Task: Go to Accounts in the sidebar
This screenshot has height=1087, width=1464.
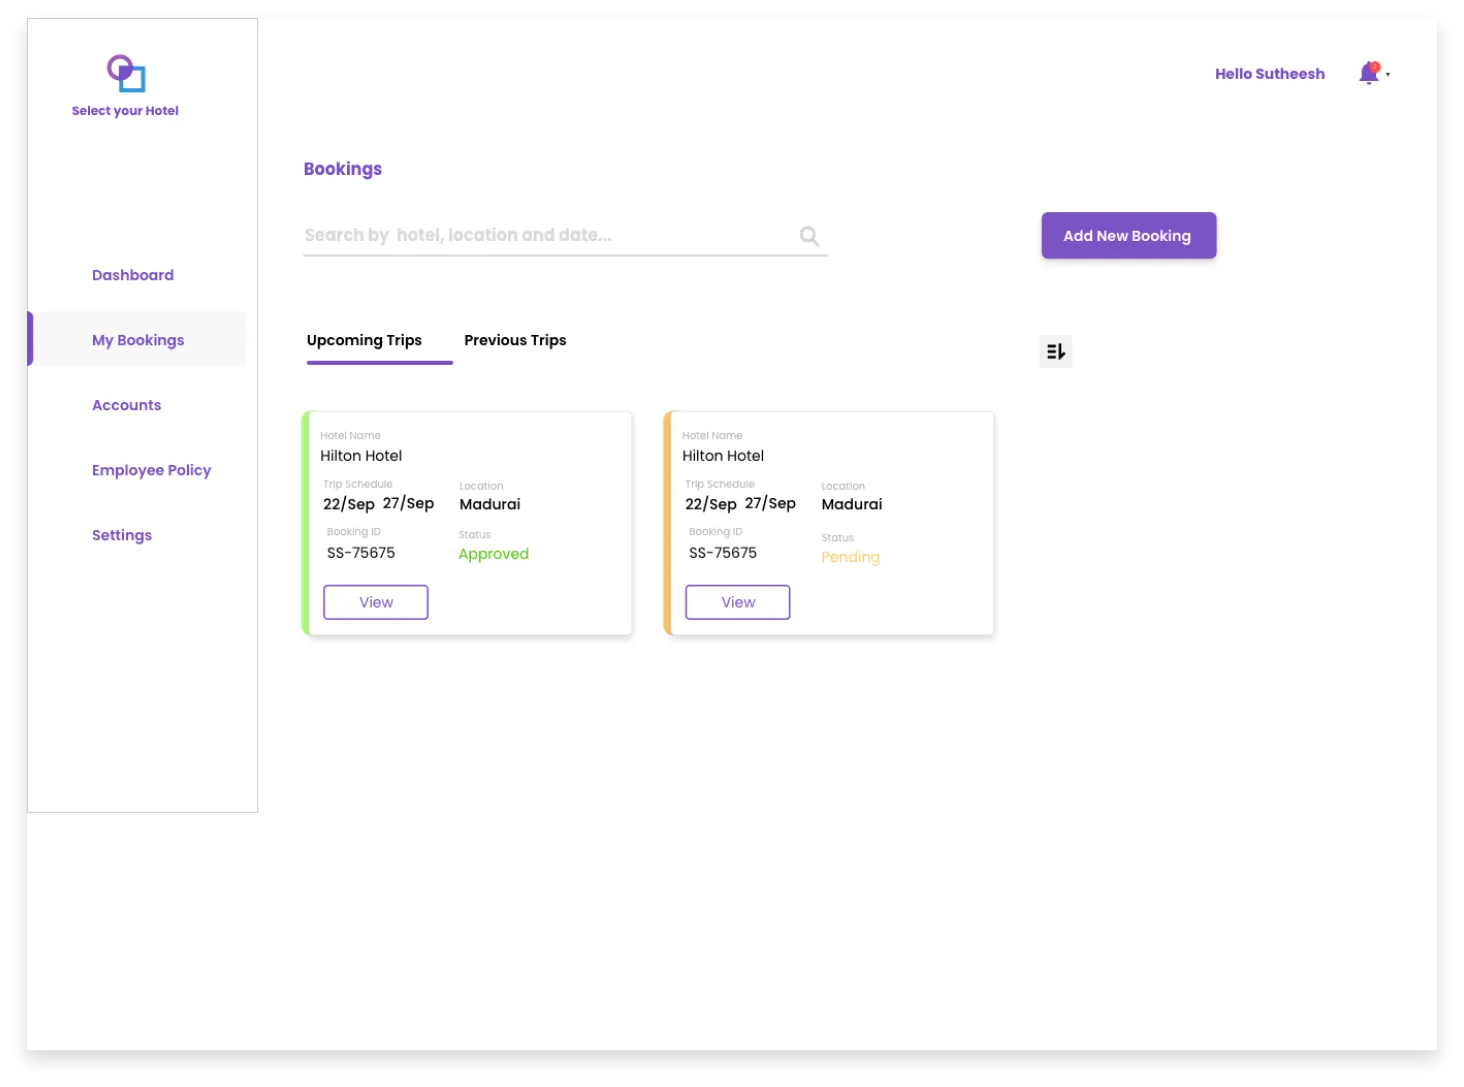Action: 126,405
